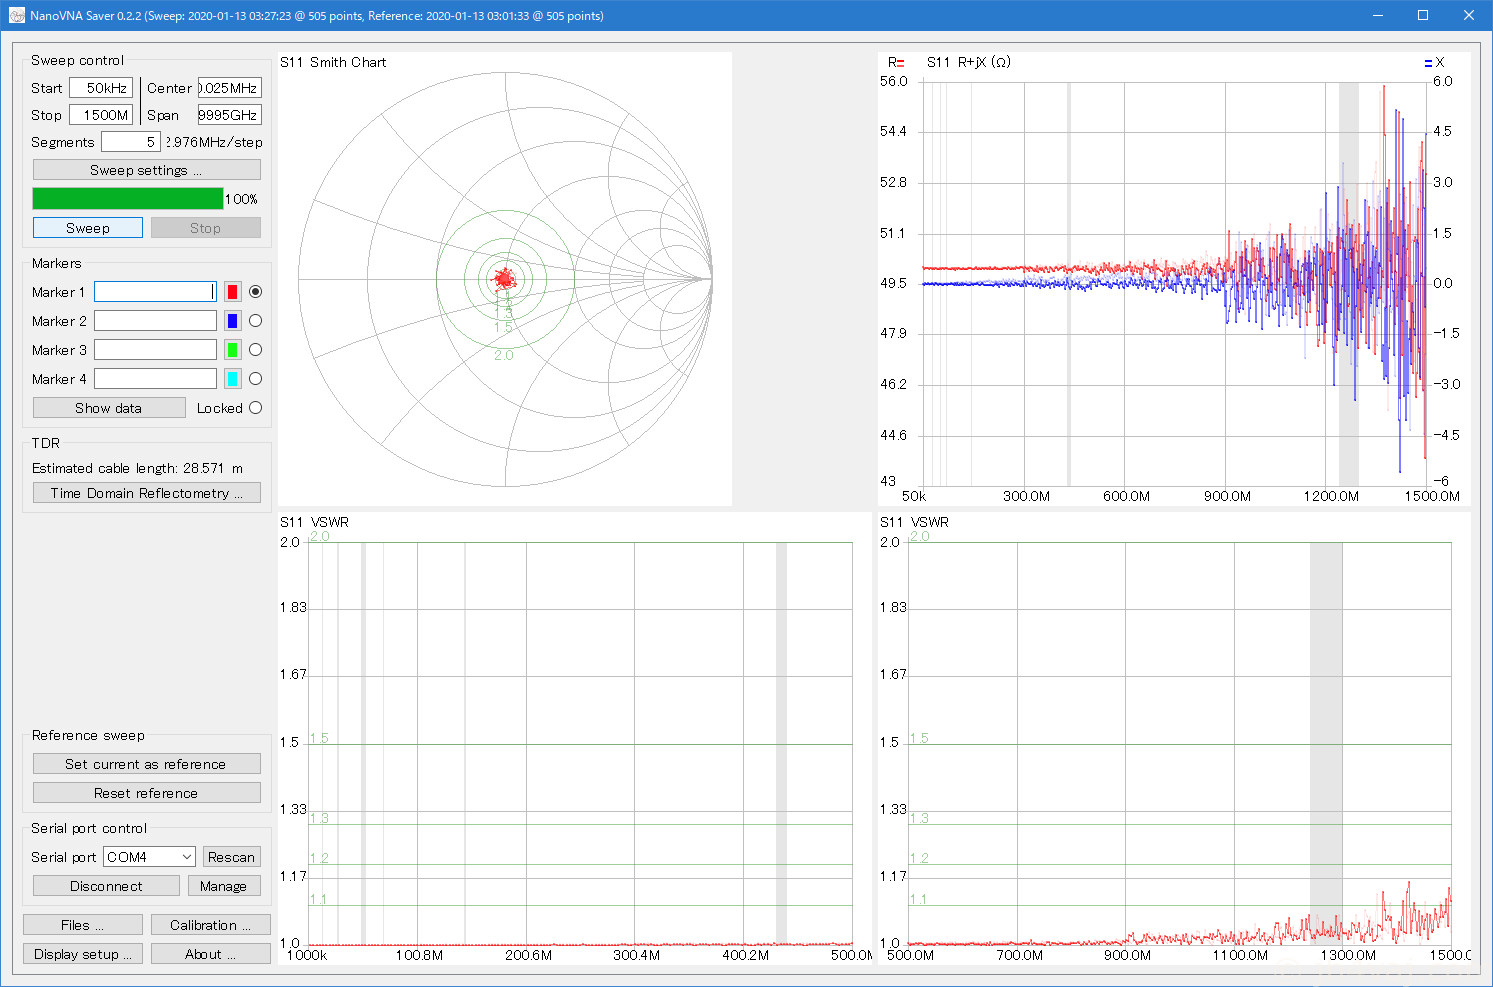
Task: Click the Marker 2 frequency field
Action: 155,321
